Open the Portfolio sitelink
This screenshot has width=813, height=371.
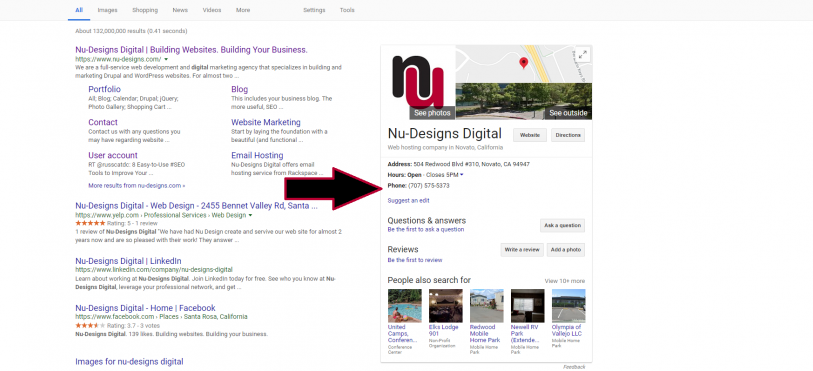(104, 89)
